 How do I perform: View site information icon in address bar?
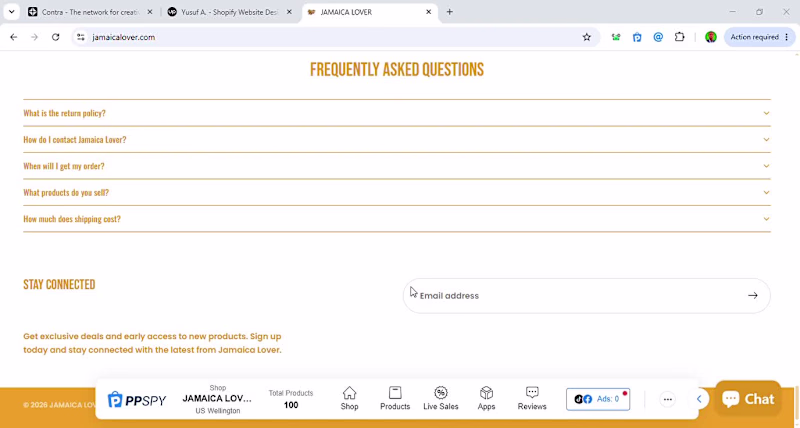81,37
